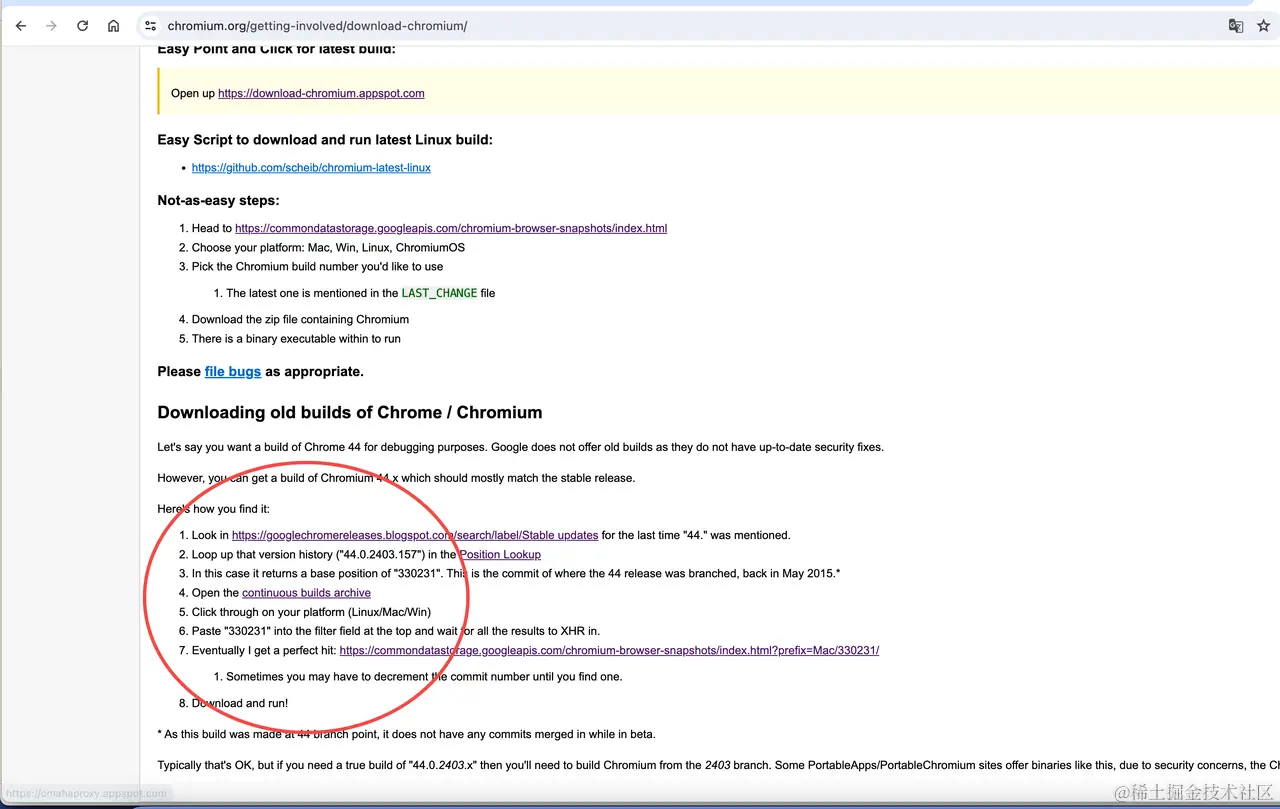Open the googlechromereleases Stable updates link

coord(415,535)
